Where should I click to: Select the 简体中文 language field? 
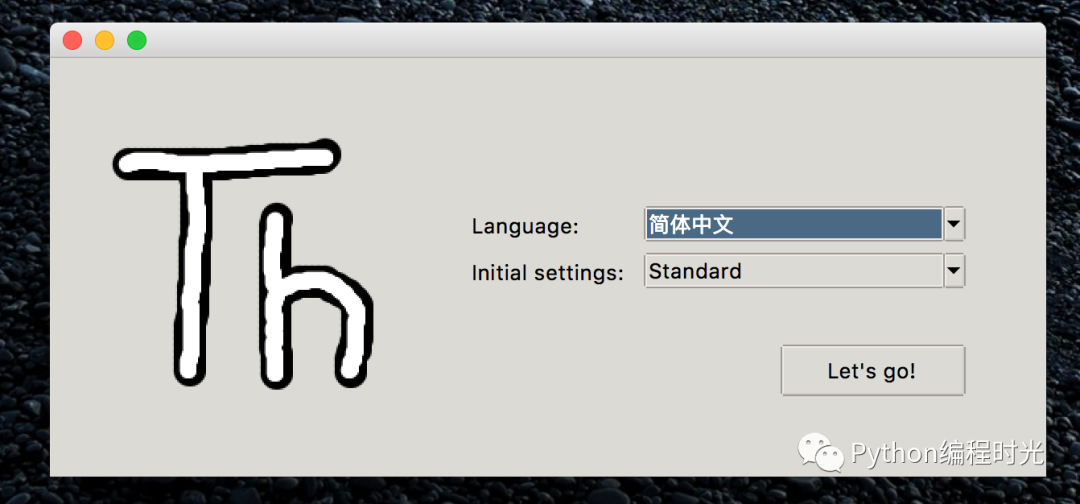click(793, 224)
